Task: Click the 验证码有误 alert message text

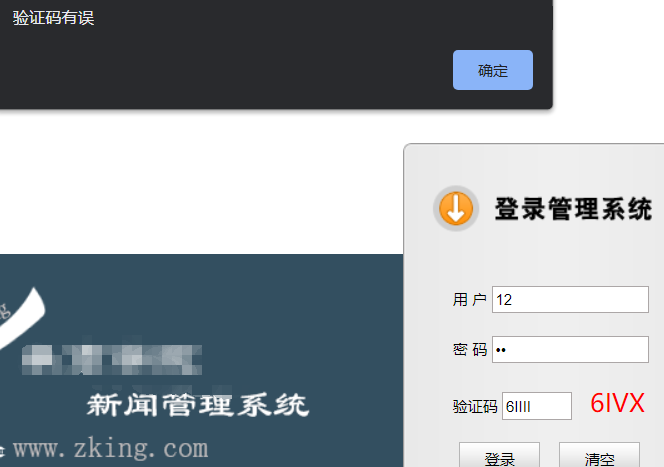Action: 53,18
